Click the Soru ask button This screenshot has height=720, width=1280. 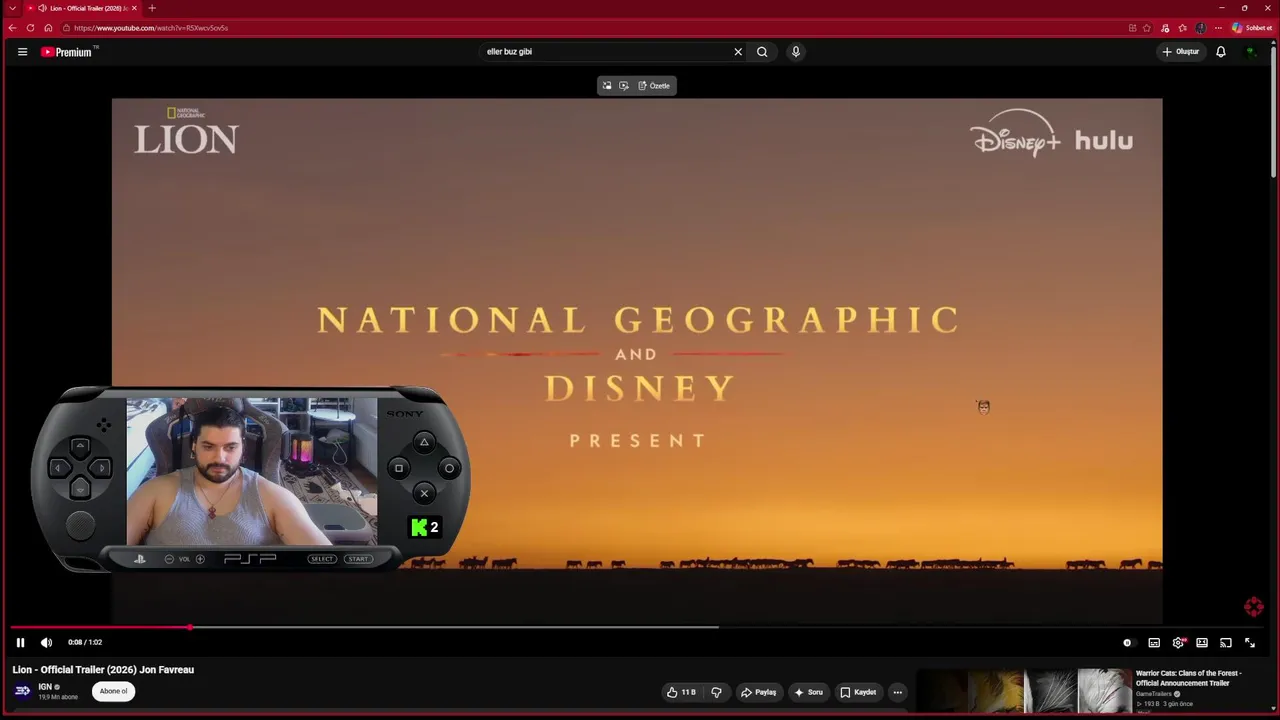(809, 692)
